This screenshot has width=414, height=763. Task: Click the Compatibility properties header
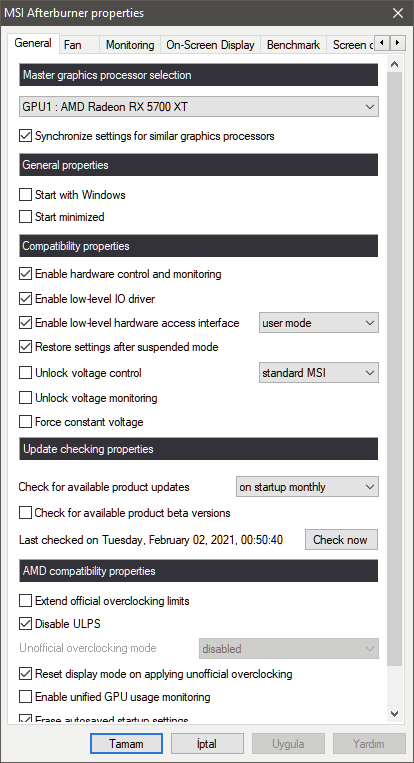click(x=198, y=246)
